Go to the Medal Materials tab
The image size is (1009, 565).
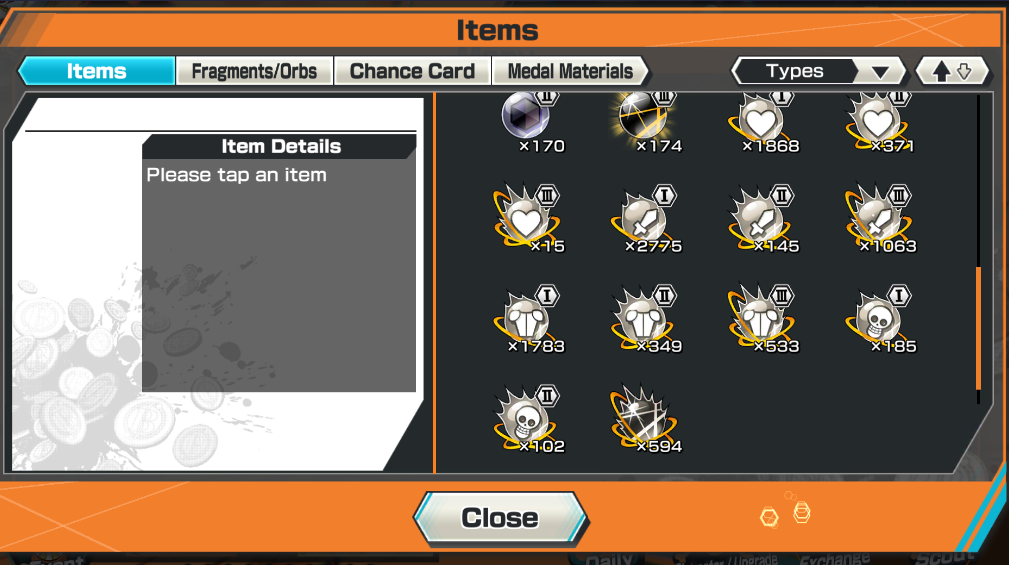[570, 71]
